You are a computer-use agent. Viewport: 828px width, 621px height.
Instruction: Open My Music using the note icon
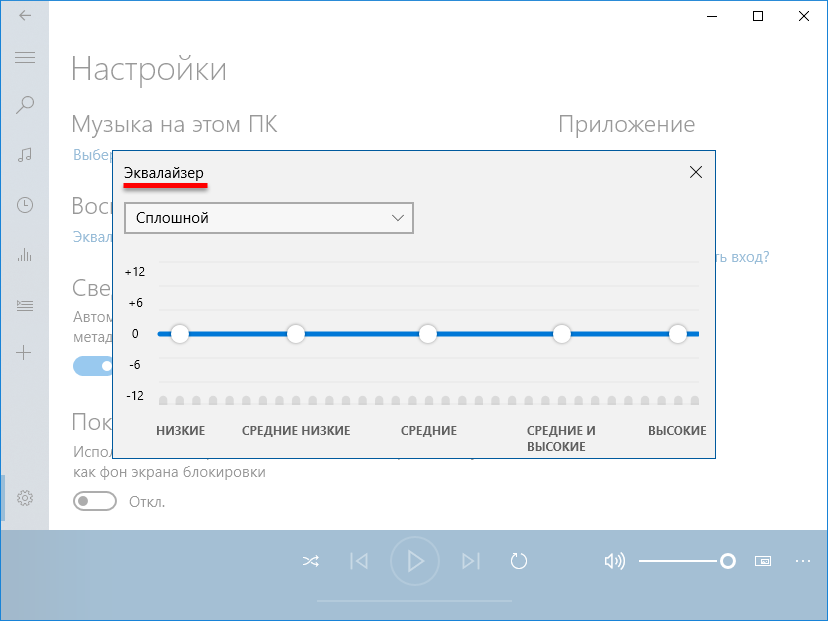click(x=25, y=155)
